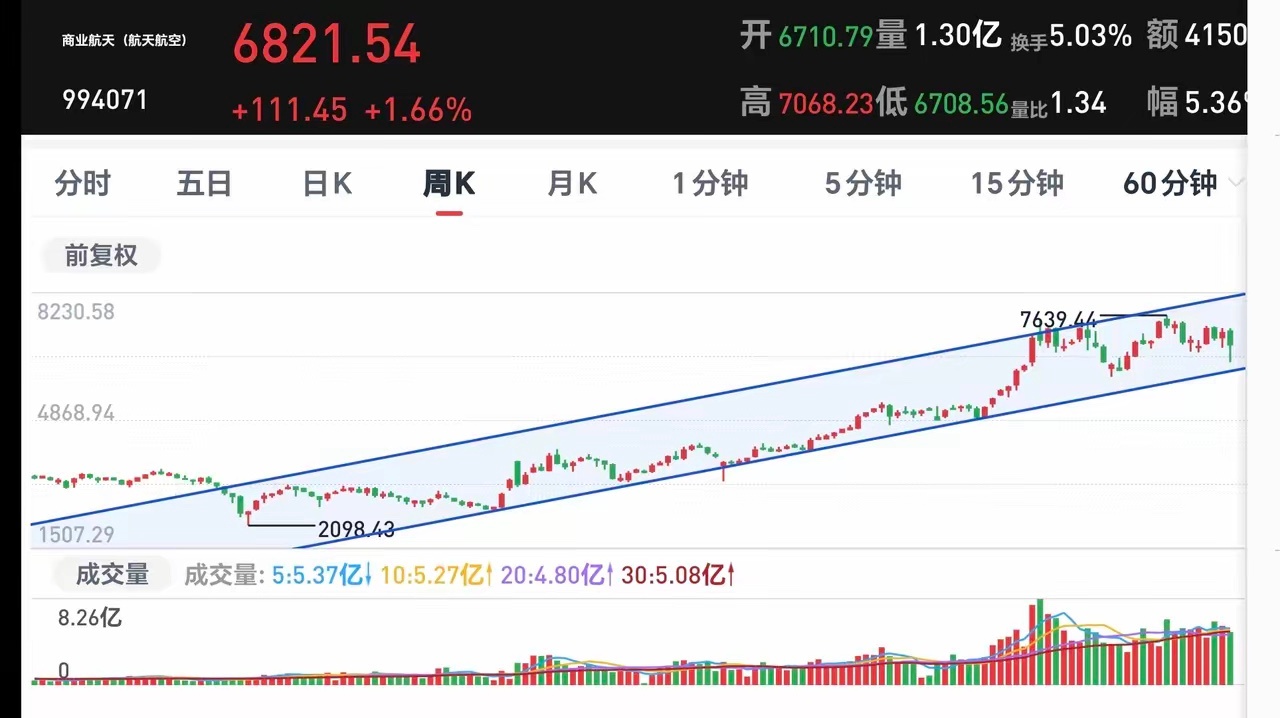Choose the 15分钟 interval tab

point(1017,184)
